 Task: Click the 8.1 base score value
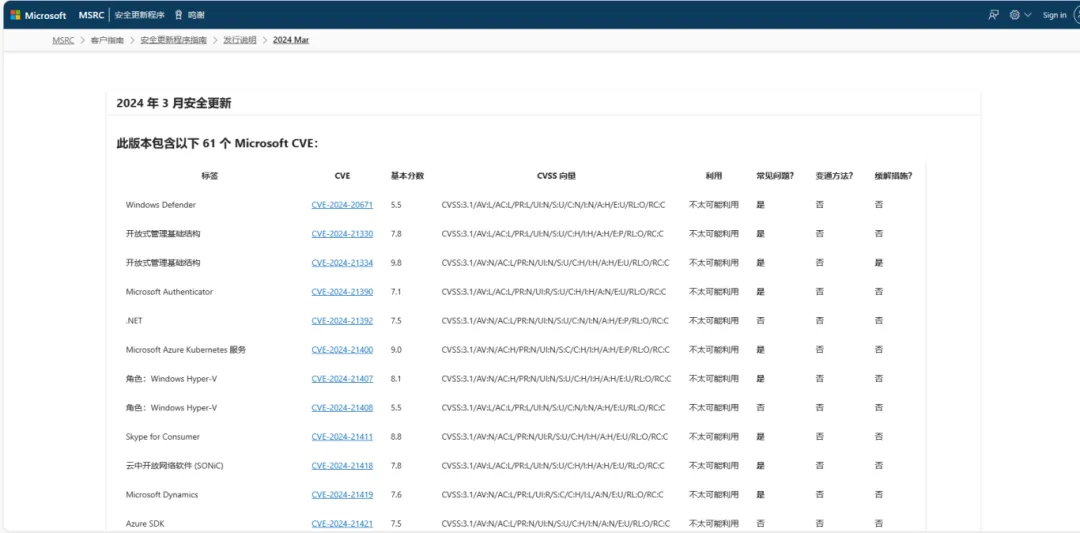click(396, 378)
